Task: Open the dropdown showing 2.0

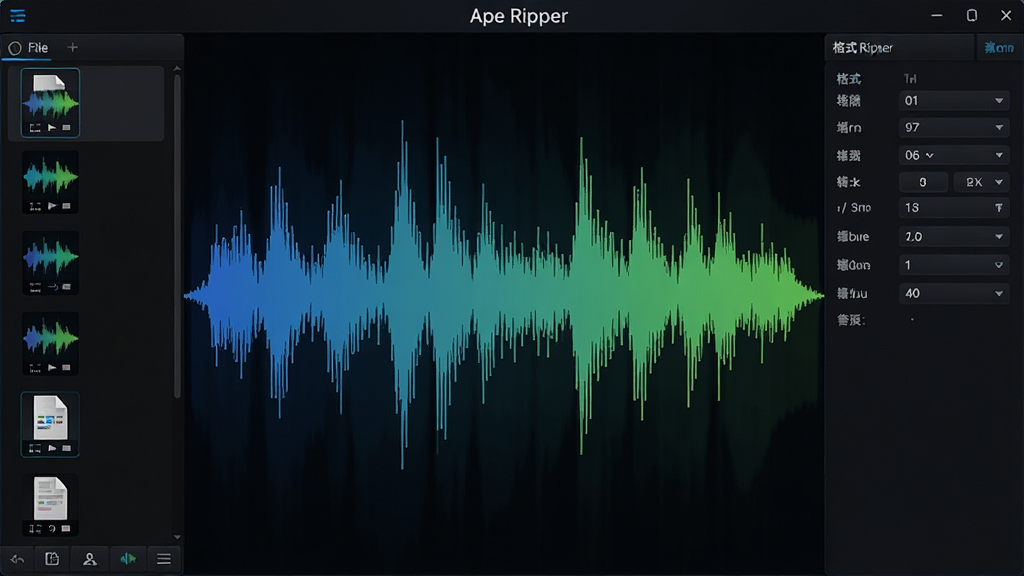Action: coord(954,236)
